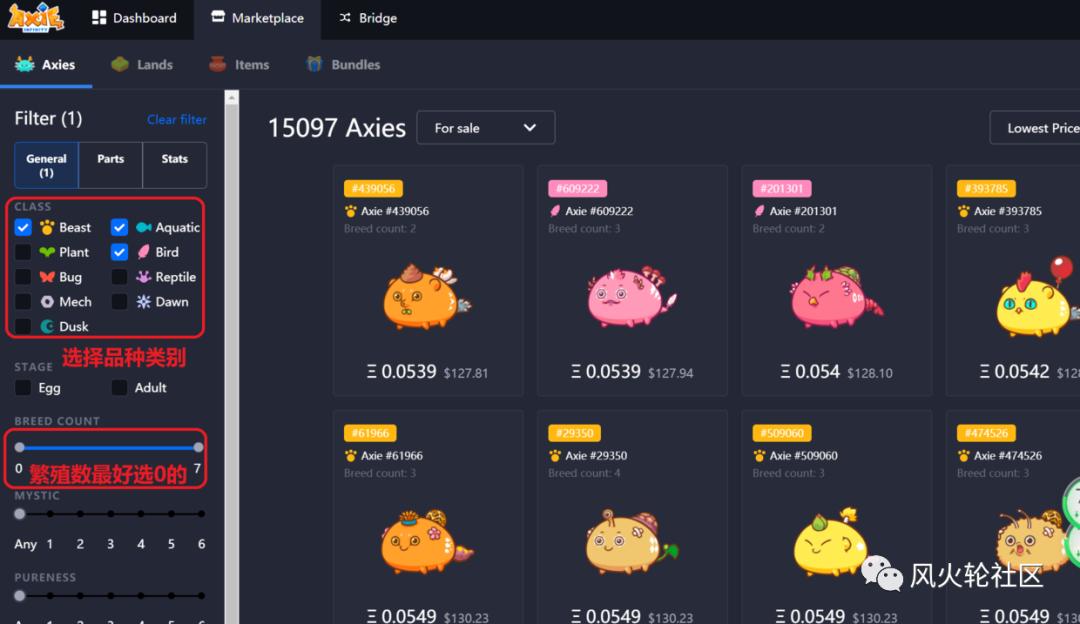Open Axie #201301 listing image
This screenshot has height=624, width=1080.
pyautogui.click(x=835, y=296)
